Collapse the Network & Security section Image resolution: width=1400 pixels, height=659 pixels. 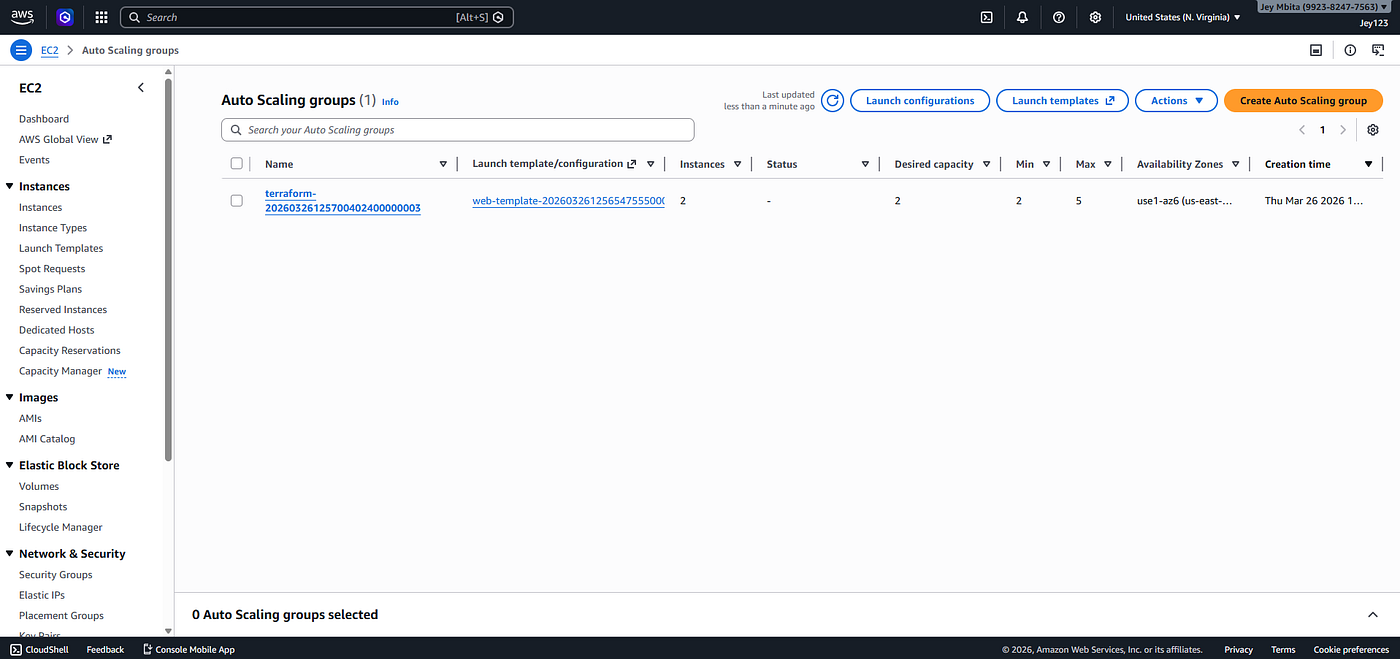tap(9, 553)
